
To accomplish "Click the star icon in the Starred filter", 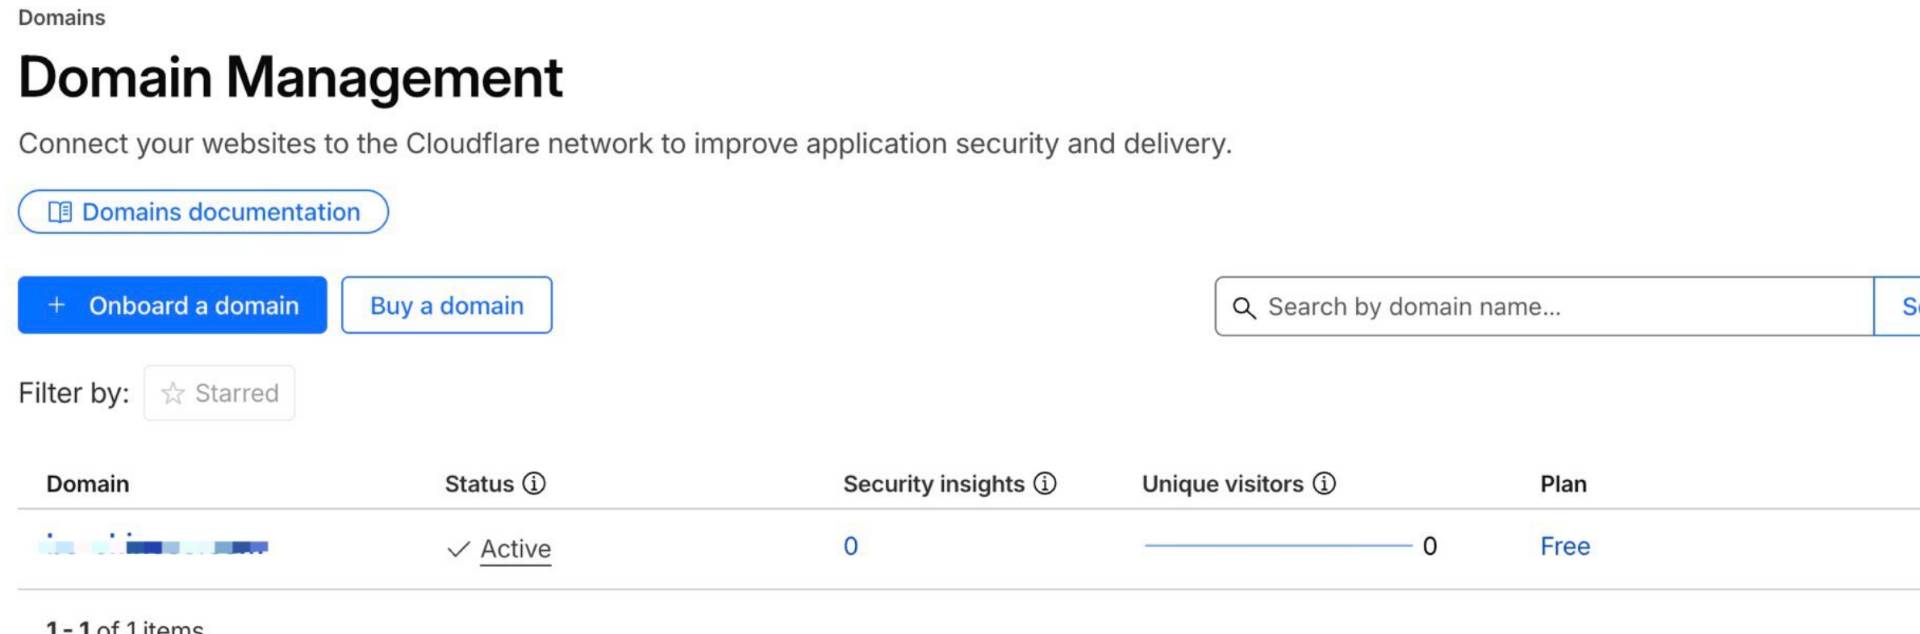I will point(173,393).
